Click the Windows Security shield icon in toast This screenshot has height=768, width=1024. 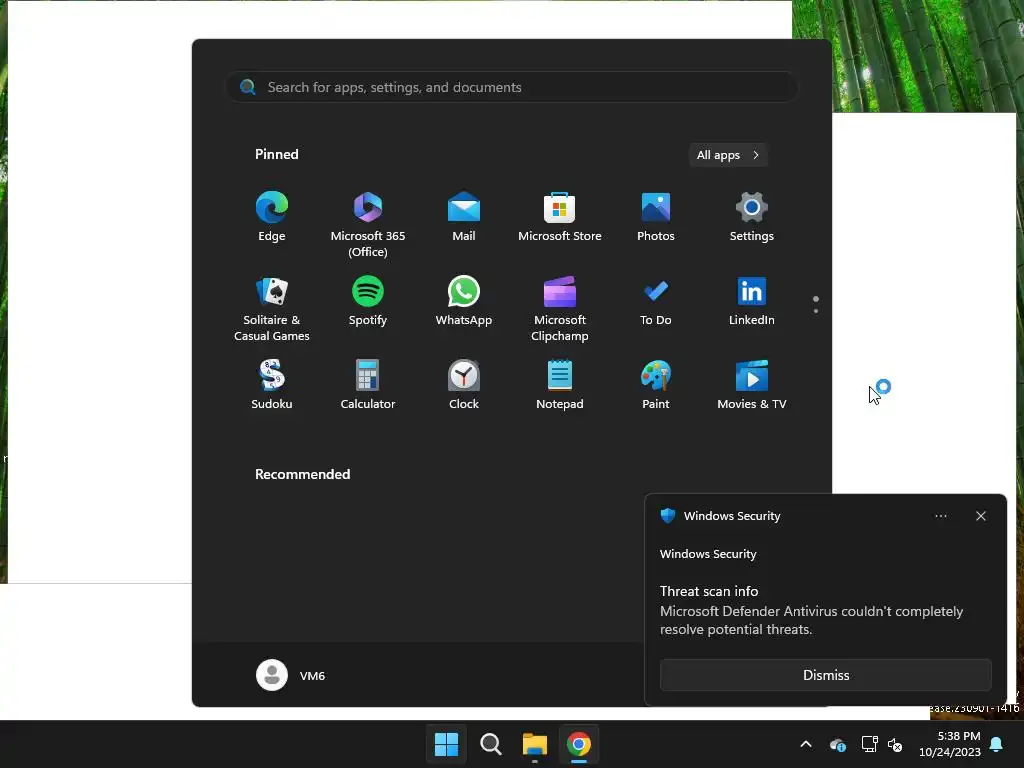[x=667, y=516]
